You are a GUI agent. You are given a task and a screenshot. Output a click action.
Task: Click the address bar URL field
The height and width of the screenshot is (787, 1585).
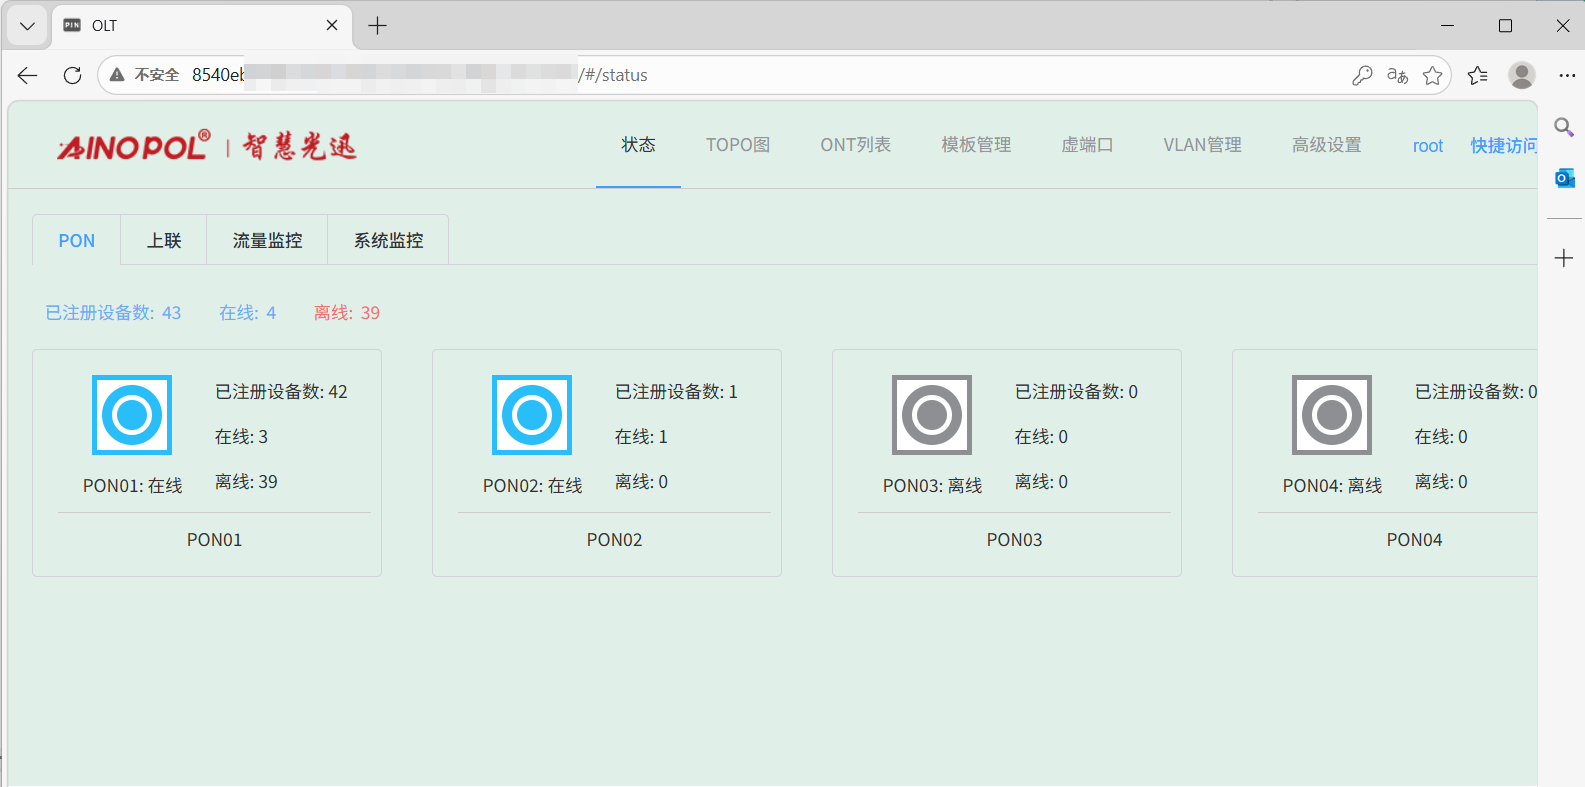pos(800,75)
